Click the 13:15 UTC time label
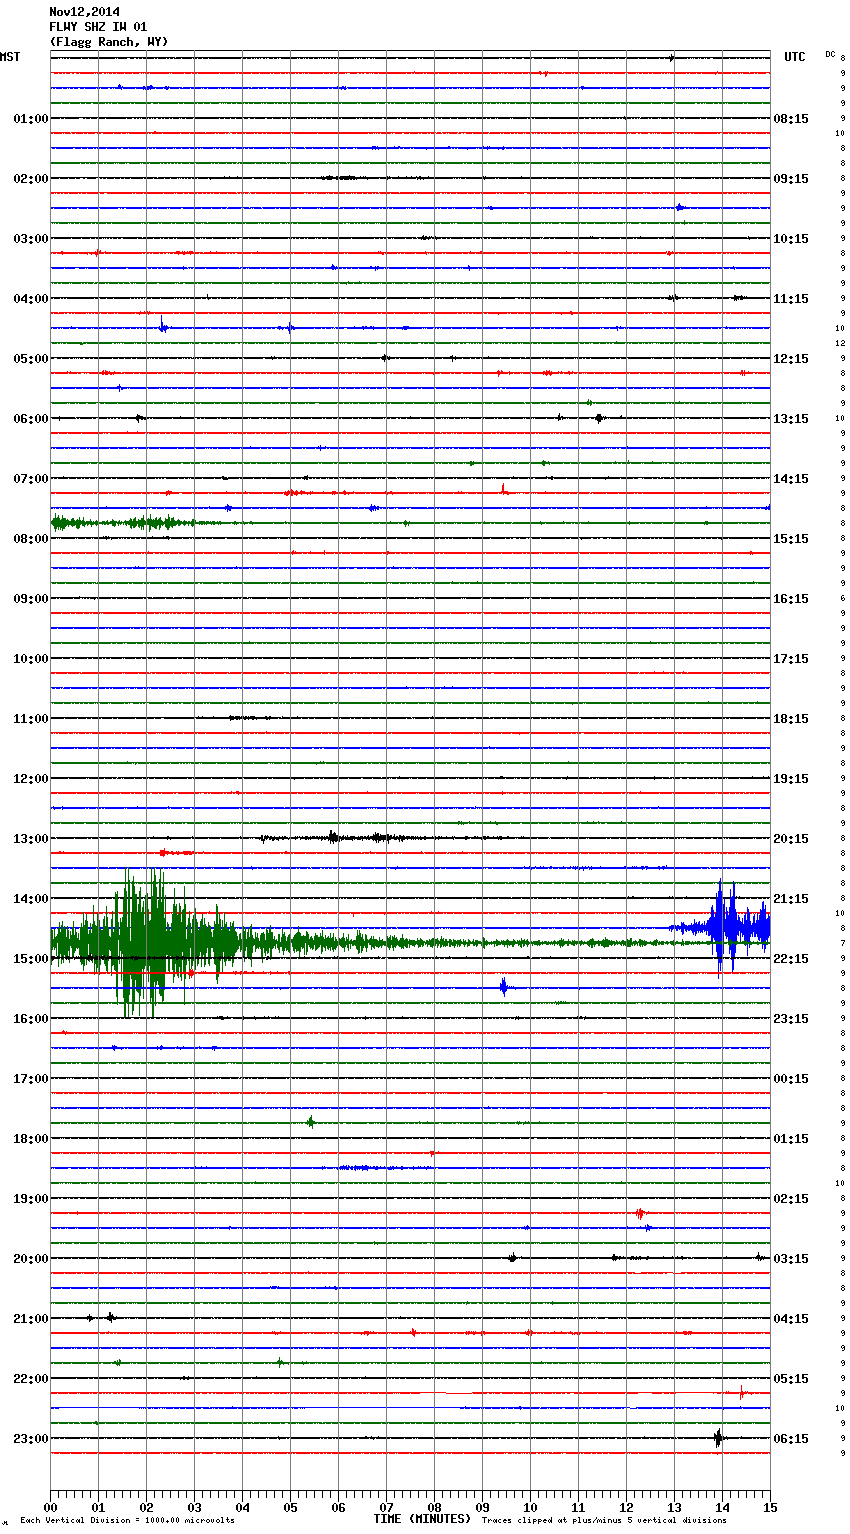The image size is (850, 1534). [791, 419]
